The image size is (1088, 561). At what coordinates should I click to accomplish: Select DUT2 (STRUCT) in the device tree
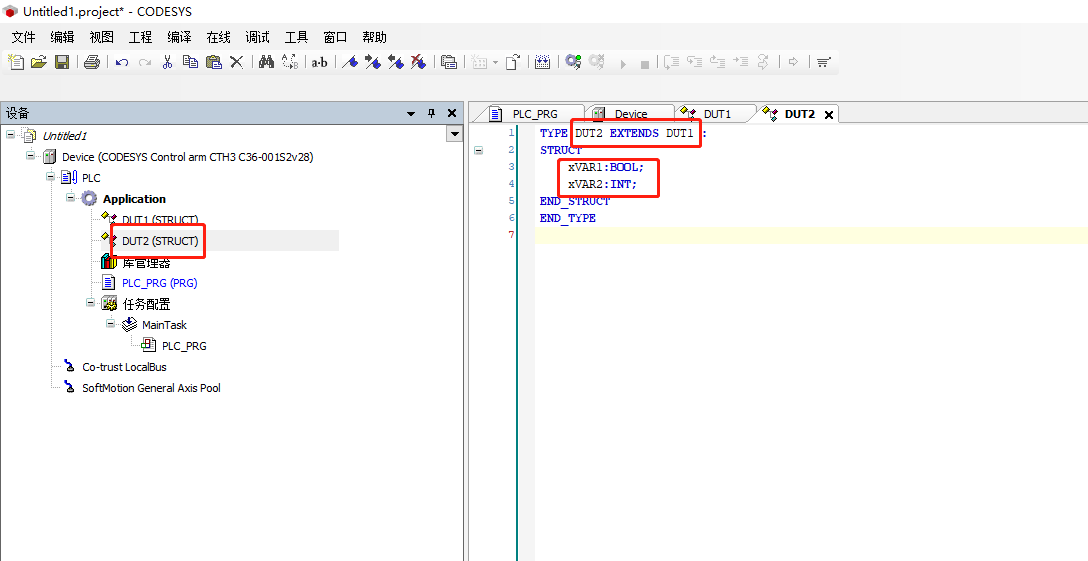point(160,241)
